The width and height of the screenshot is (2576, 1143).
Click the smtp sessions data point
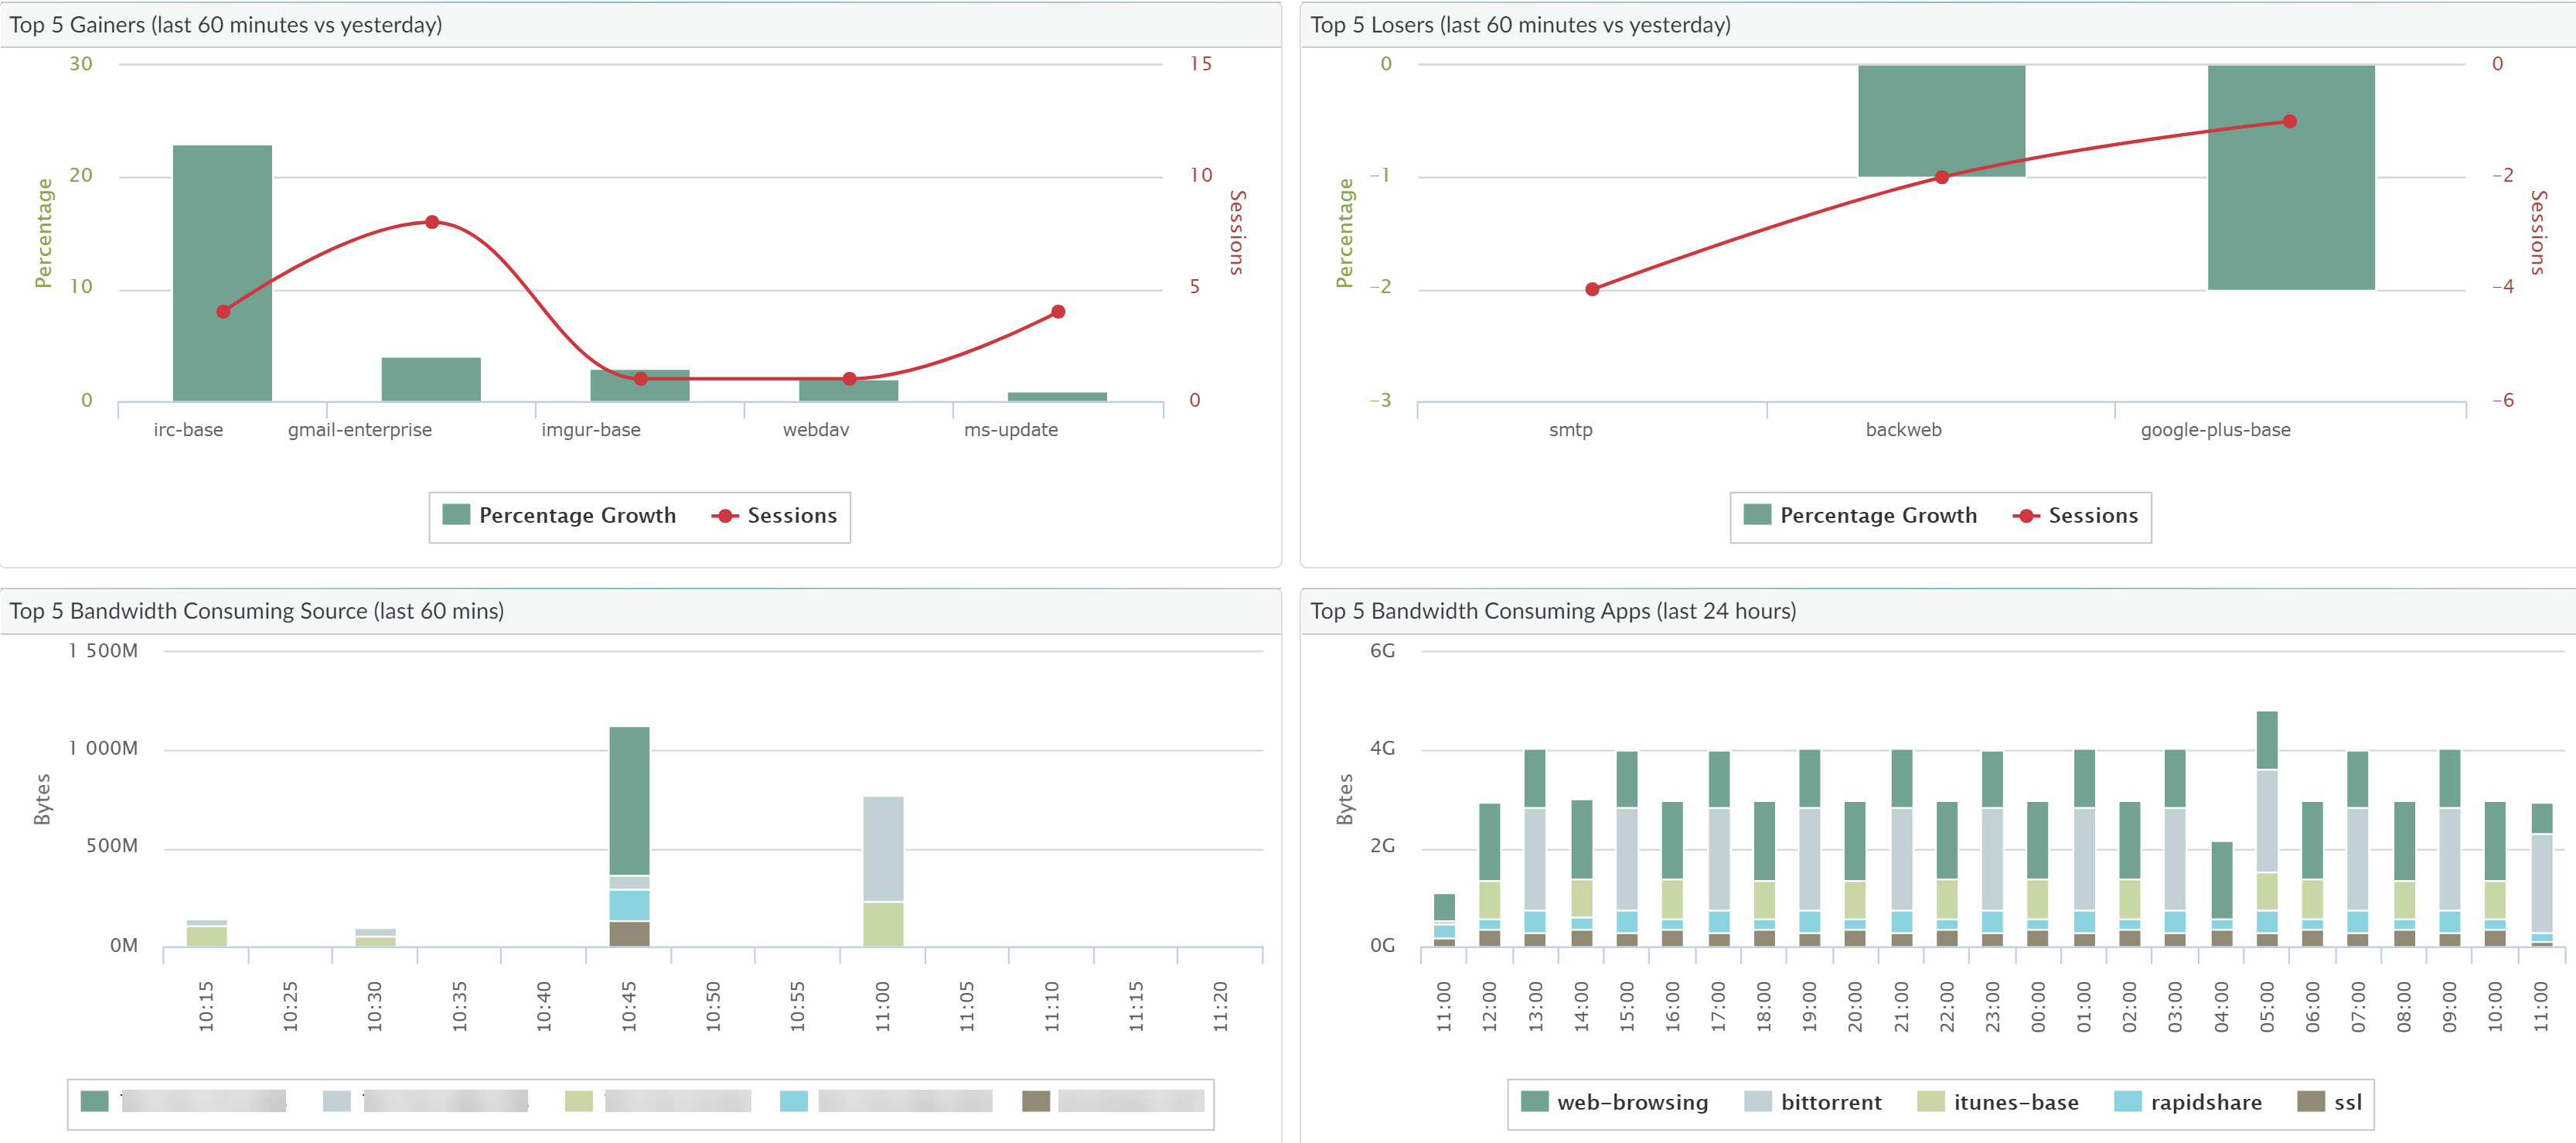click(x=1592, y=289)
